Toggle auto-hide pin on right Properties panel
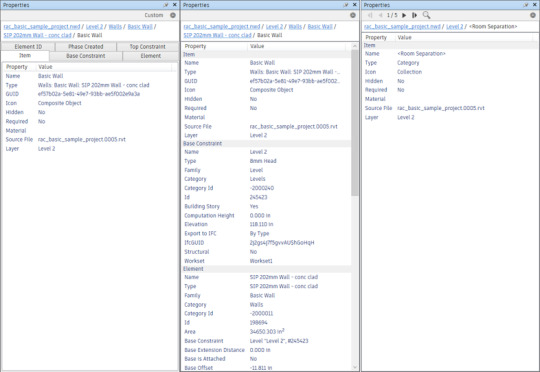 tap(526, 5)
